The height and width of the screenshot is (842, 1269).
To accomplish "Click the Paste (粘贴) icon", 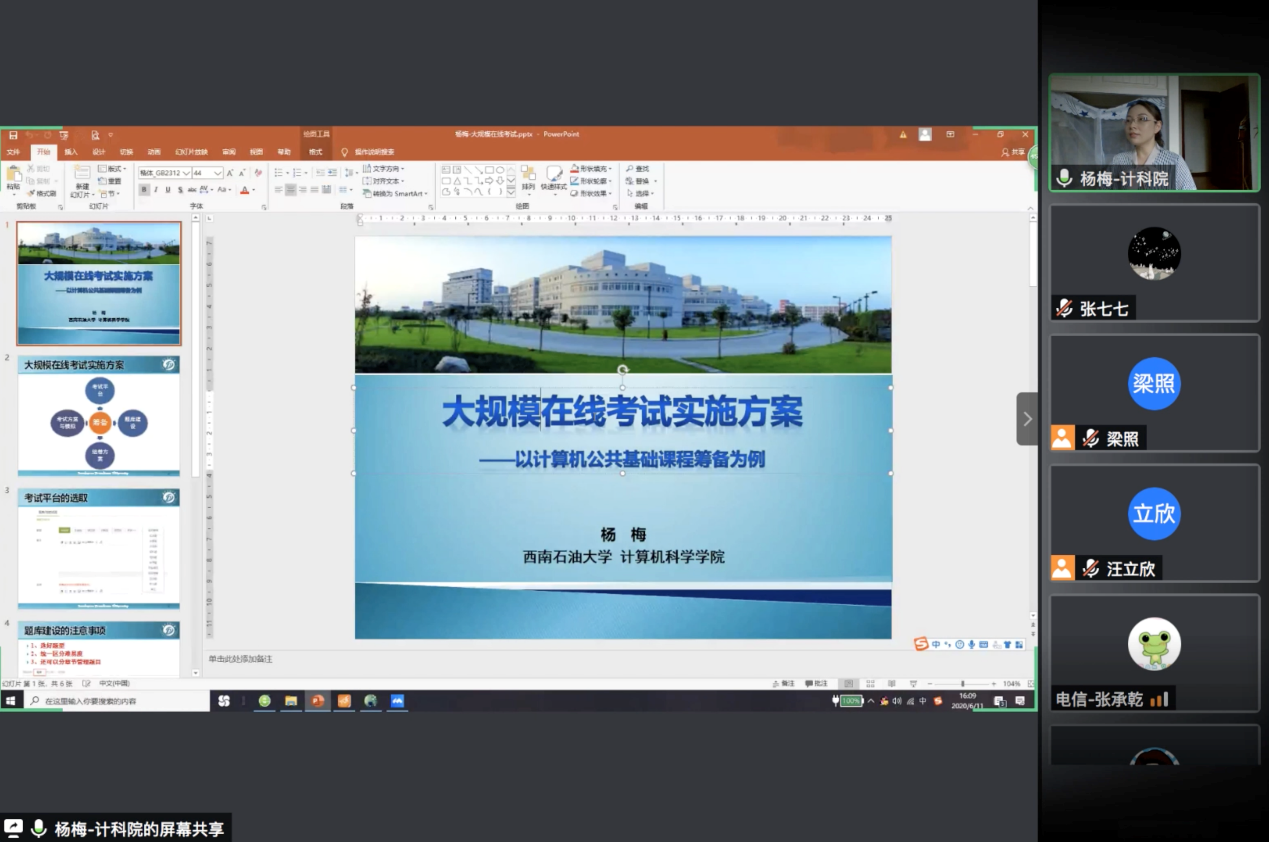I will click(13, 176).
